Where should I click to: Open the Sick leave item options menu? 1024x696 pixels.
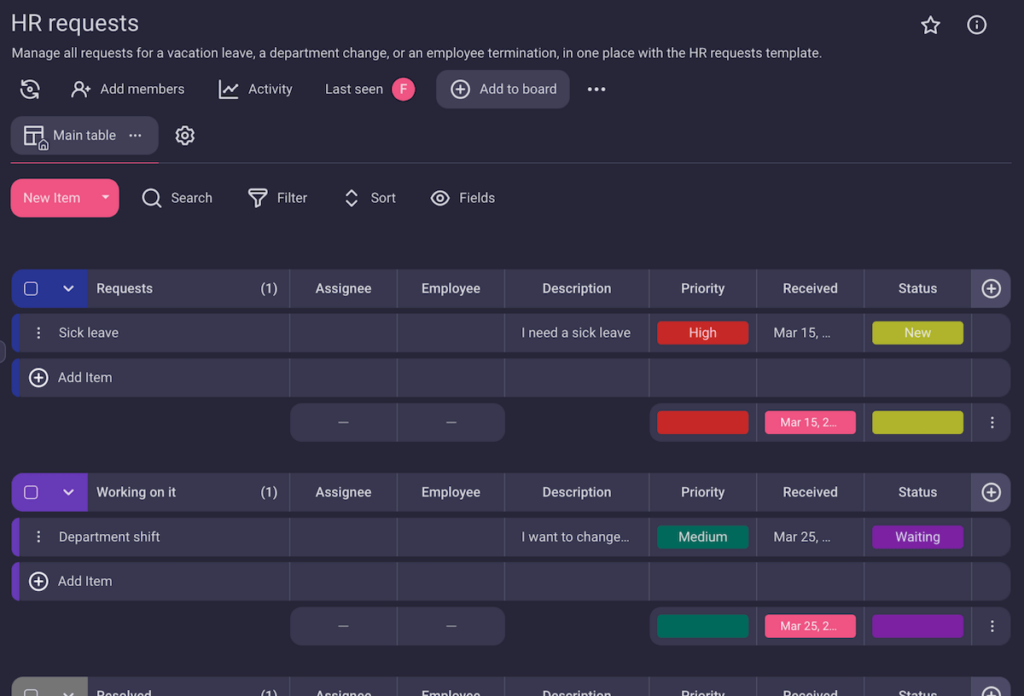(38, 332)
